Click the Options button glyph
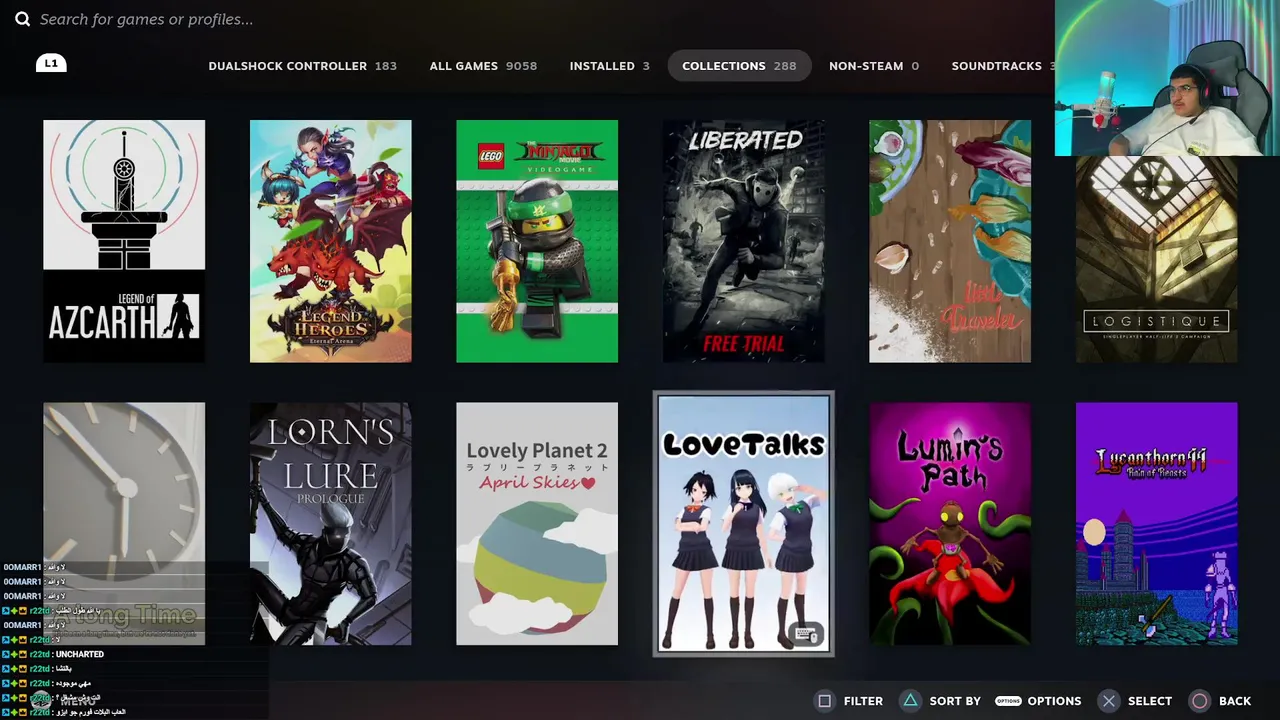The image size is (1280, 720). point(1008,701)
